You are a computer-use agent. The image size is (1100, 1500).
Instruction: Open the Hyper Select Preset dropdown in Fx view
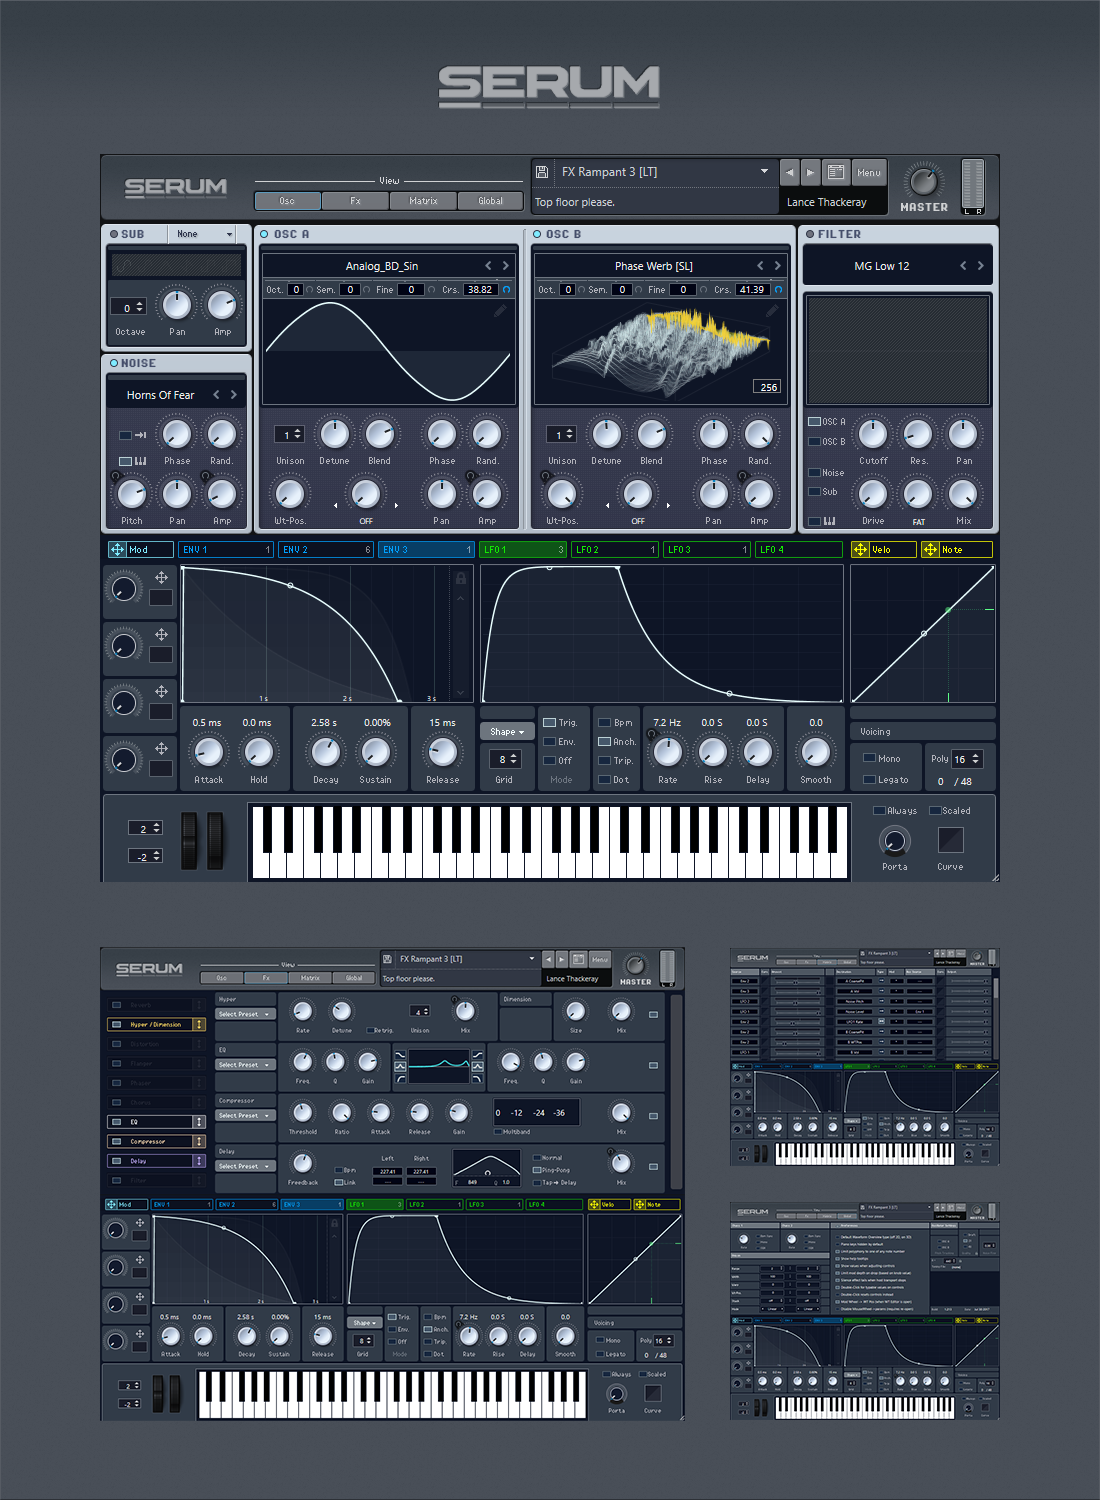245,1014
